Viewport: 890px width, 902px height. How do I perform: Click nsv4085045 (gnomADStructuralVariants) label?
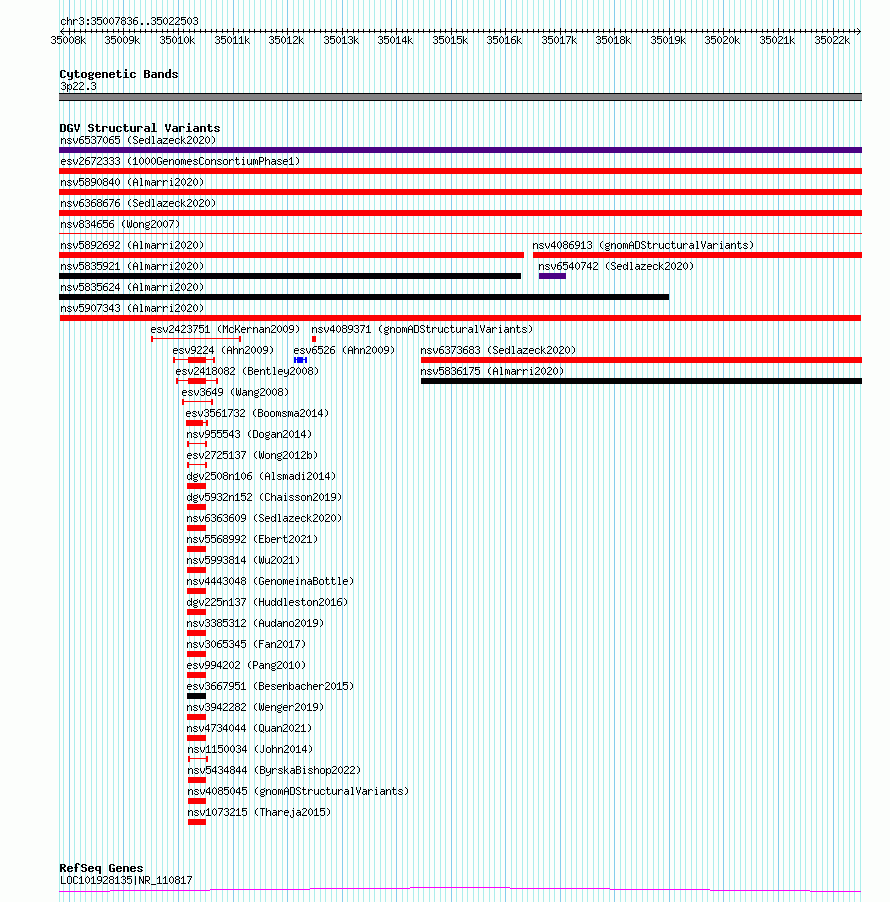pyautogui.click(x=298, y=792)
